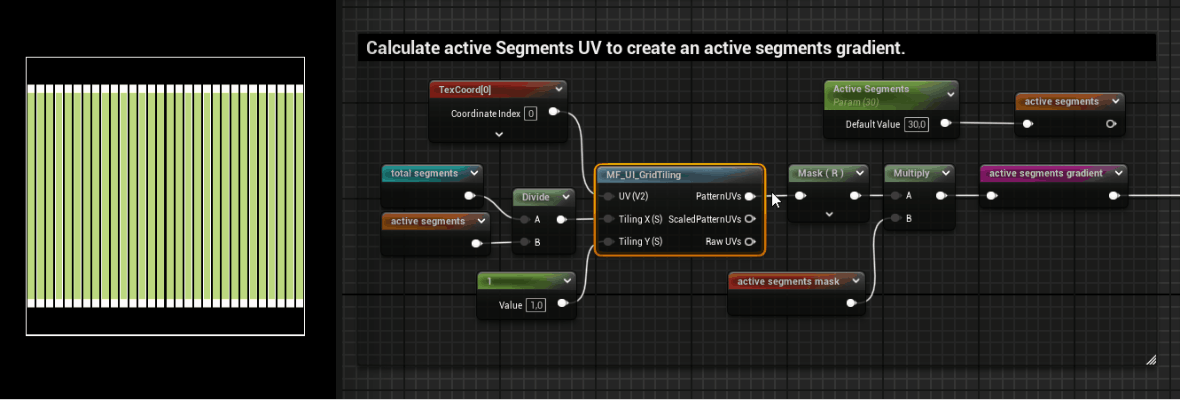Select the Tiling Y (S) input pin

pyautogui.click(x=608, y=241)
